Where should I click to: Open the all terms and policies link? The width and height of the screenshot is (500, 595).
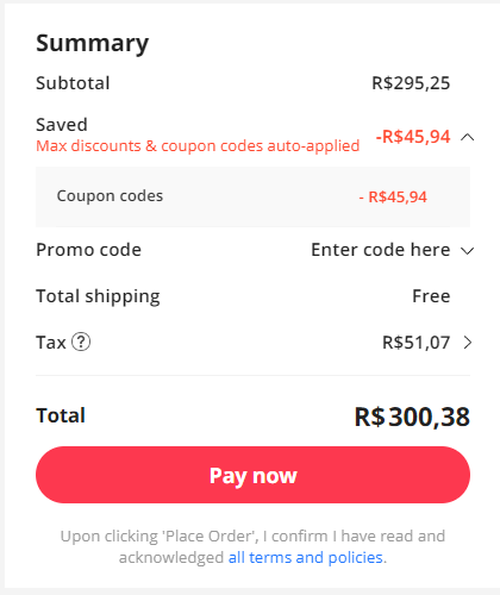305,557
